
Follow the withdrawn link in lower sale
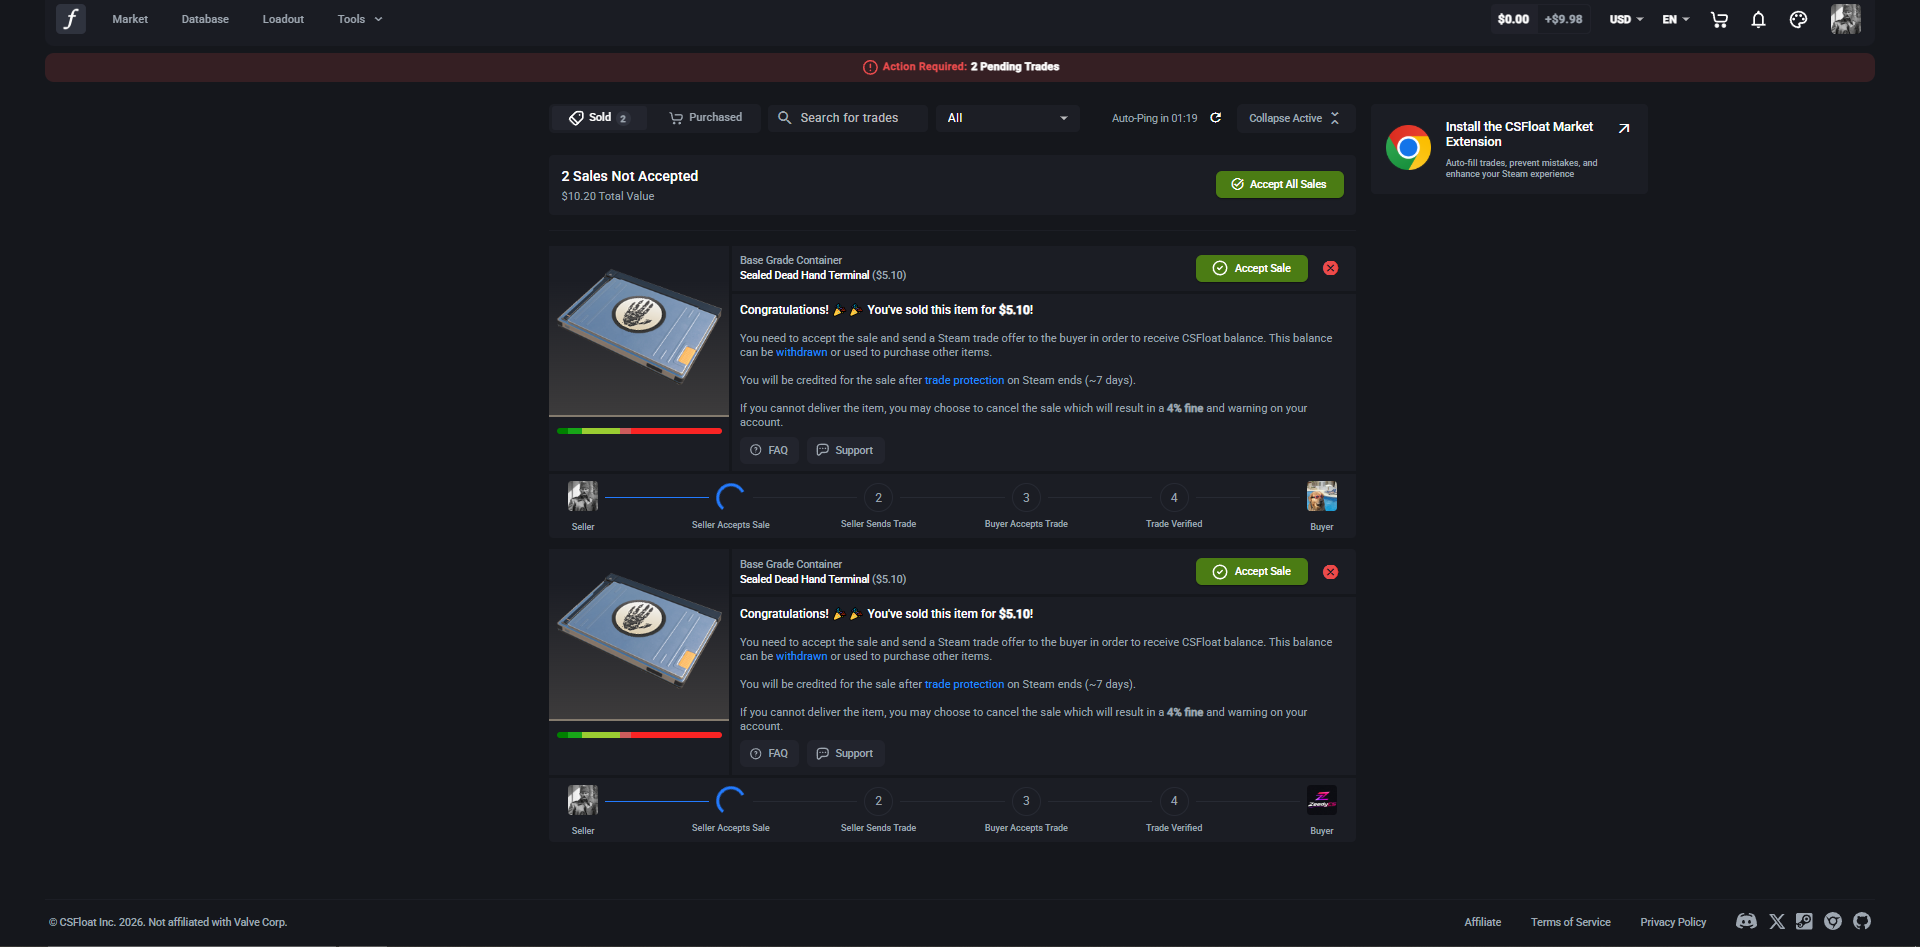point(802,656)
